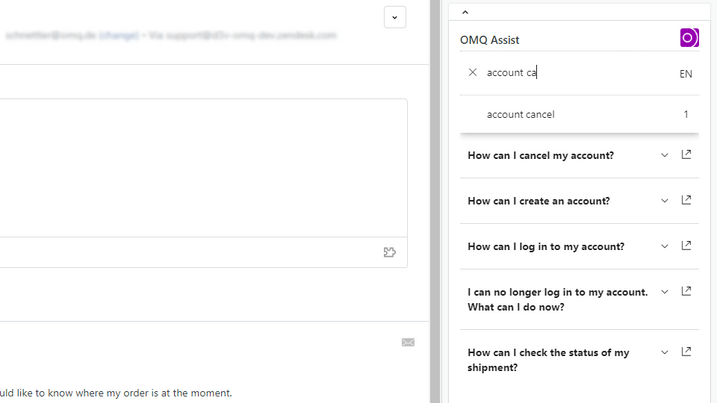Open 'How can I cancel my account?' question
This screenshot has height=403, width=717.
pos(540,156)
